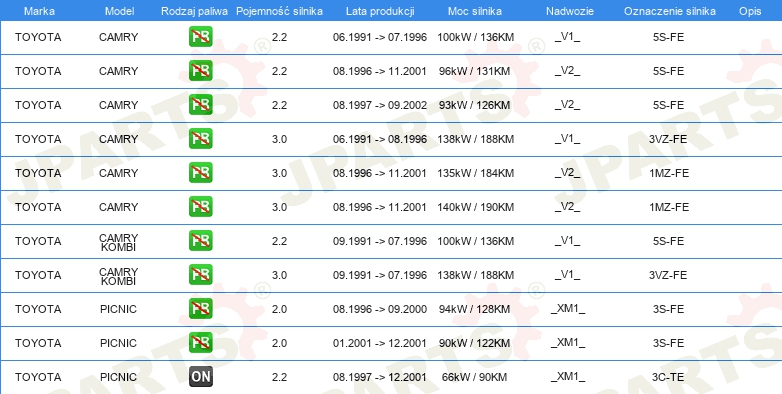Select the 3C-TE engine code cell

[x=668, y=377]
